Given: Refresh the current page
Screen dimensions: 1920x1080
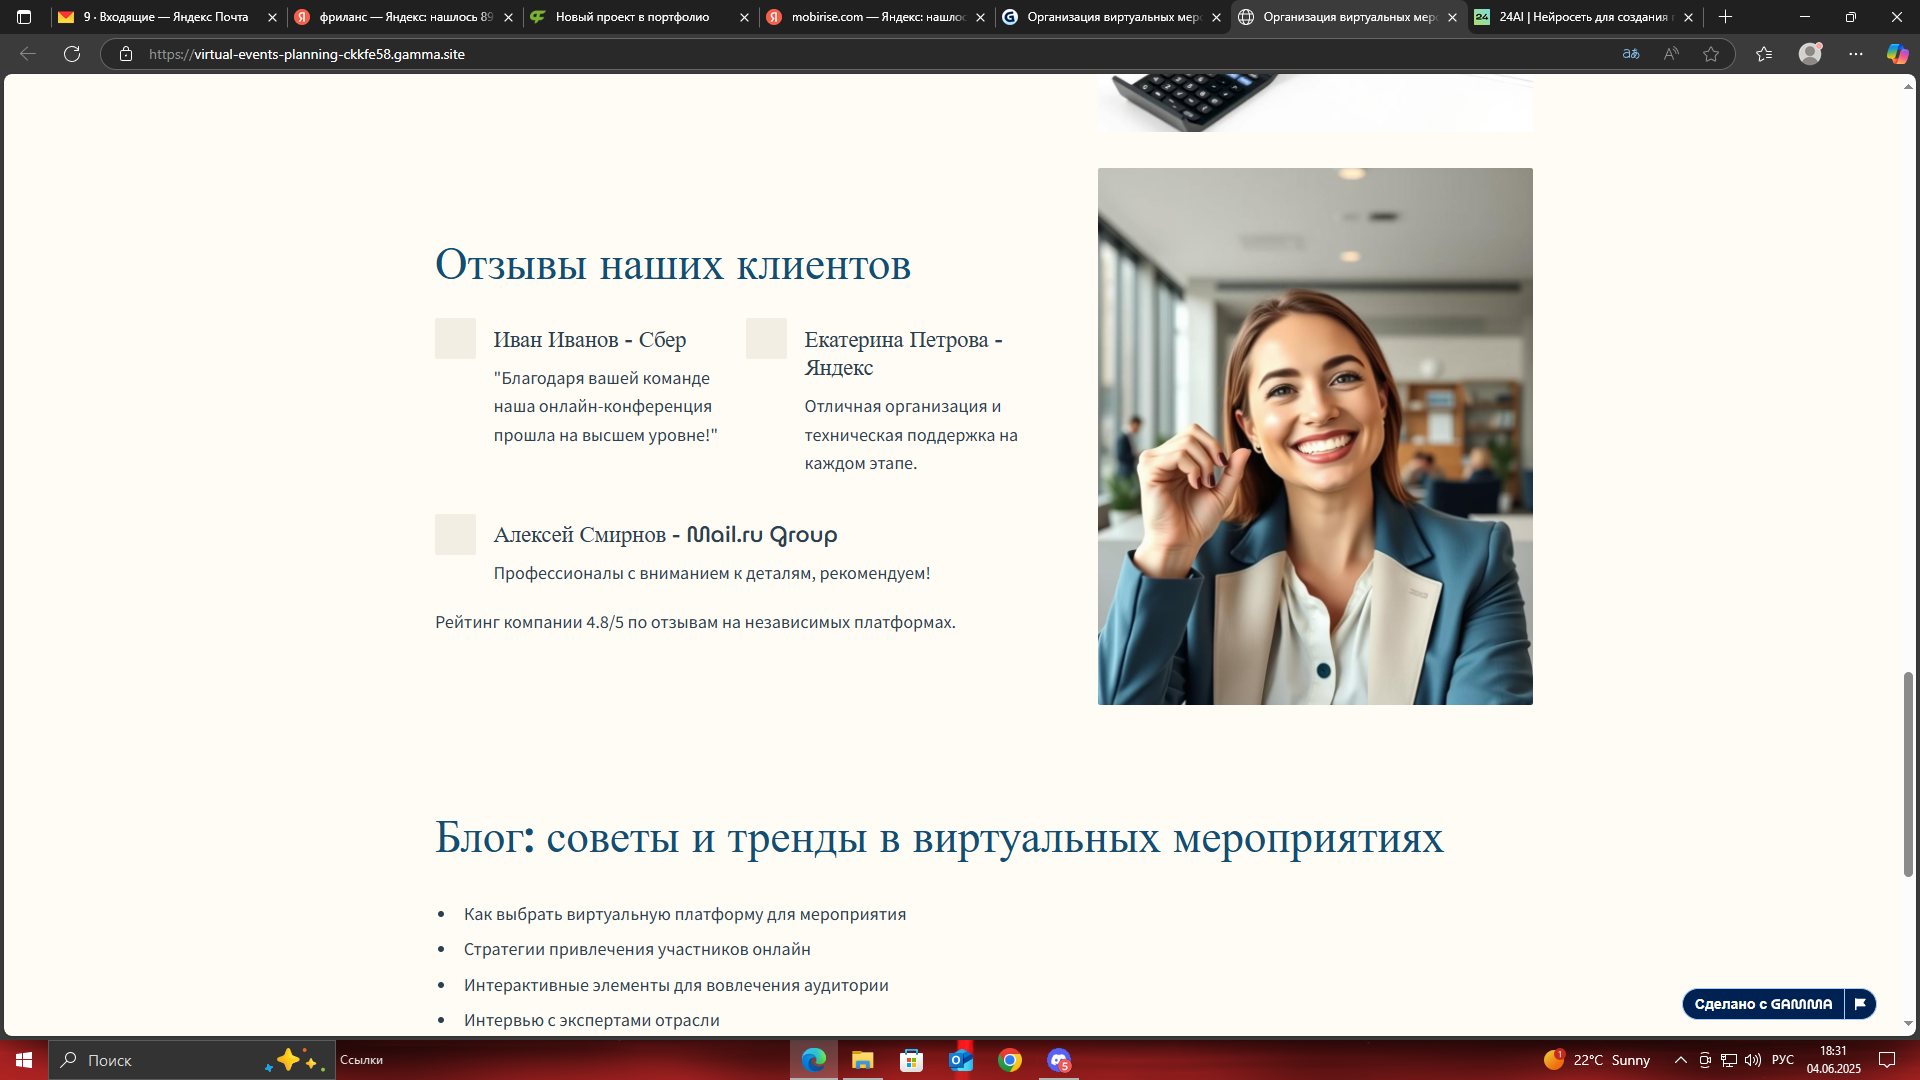Looking at the screenshot, I should (72, 54).
